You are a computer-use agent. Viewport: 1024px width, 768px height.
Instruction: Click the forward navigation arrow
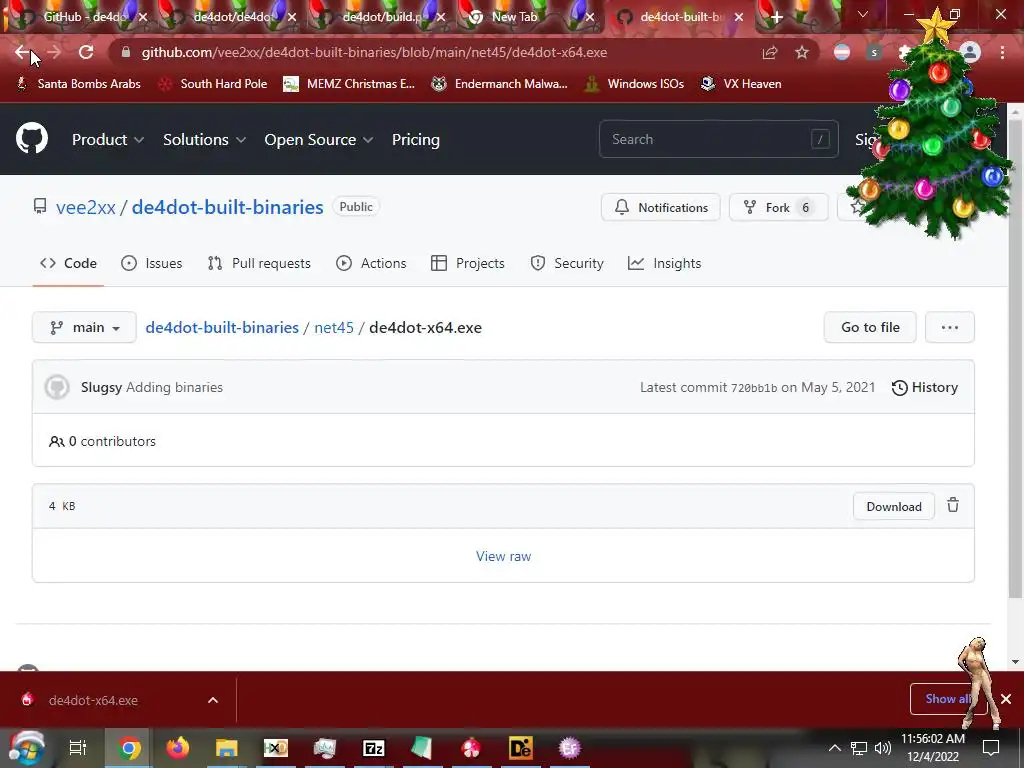(54, 52)
